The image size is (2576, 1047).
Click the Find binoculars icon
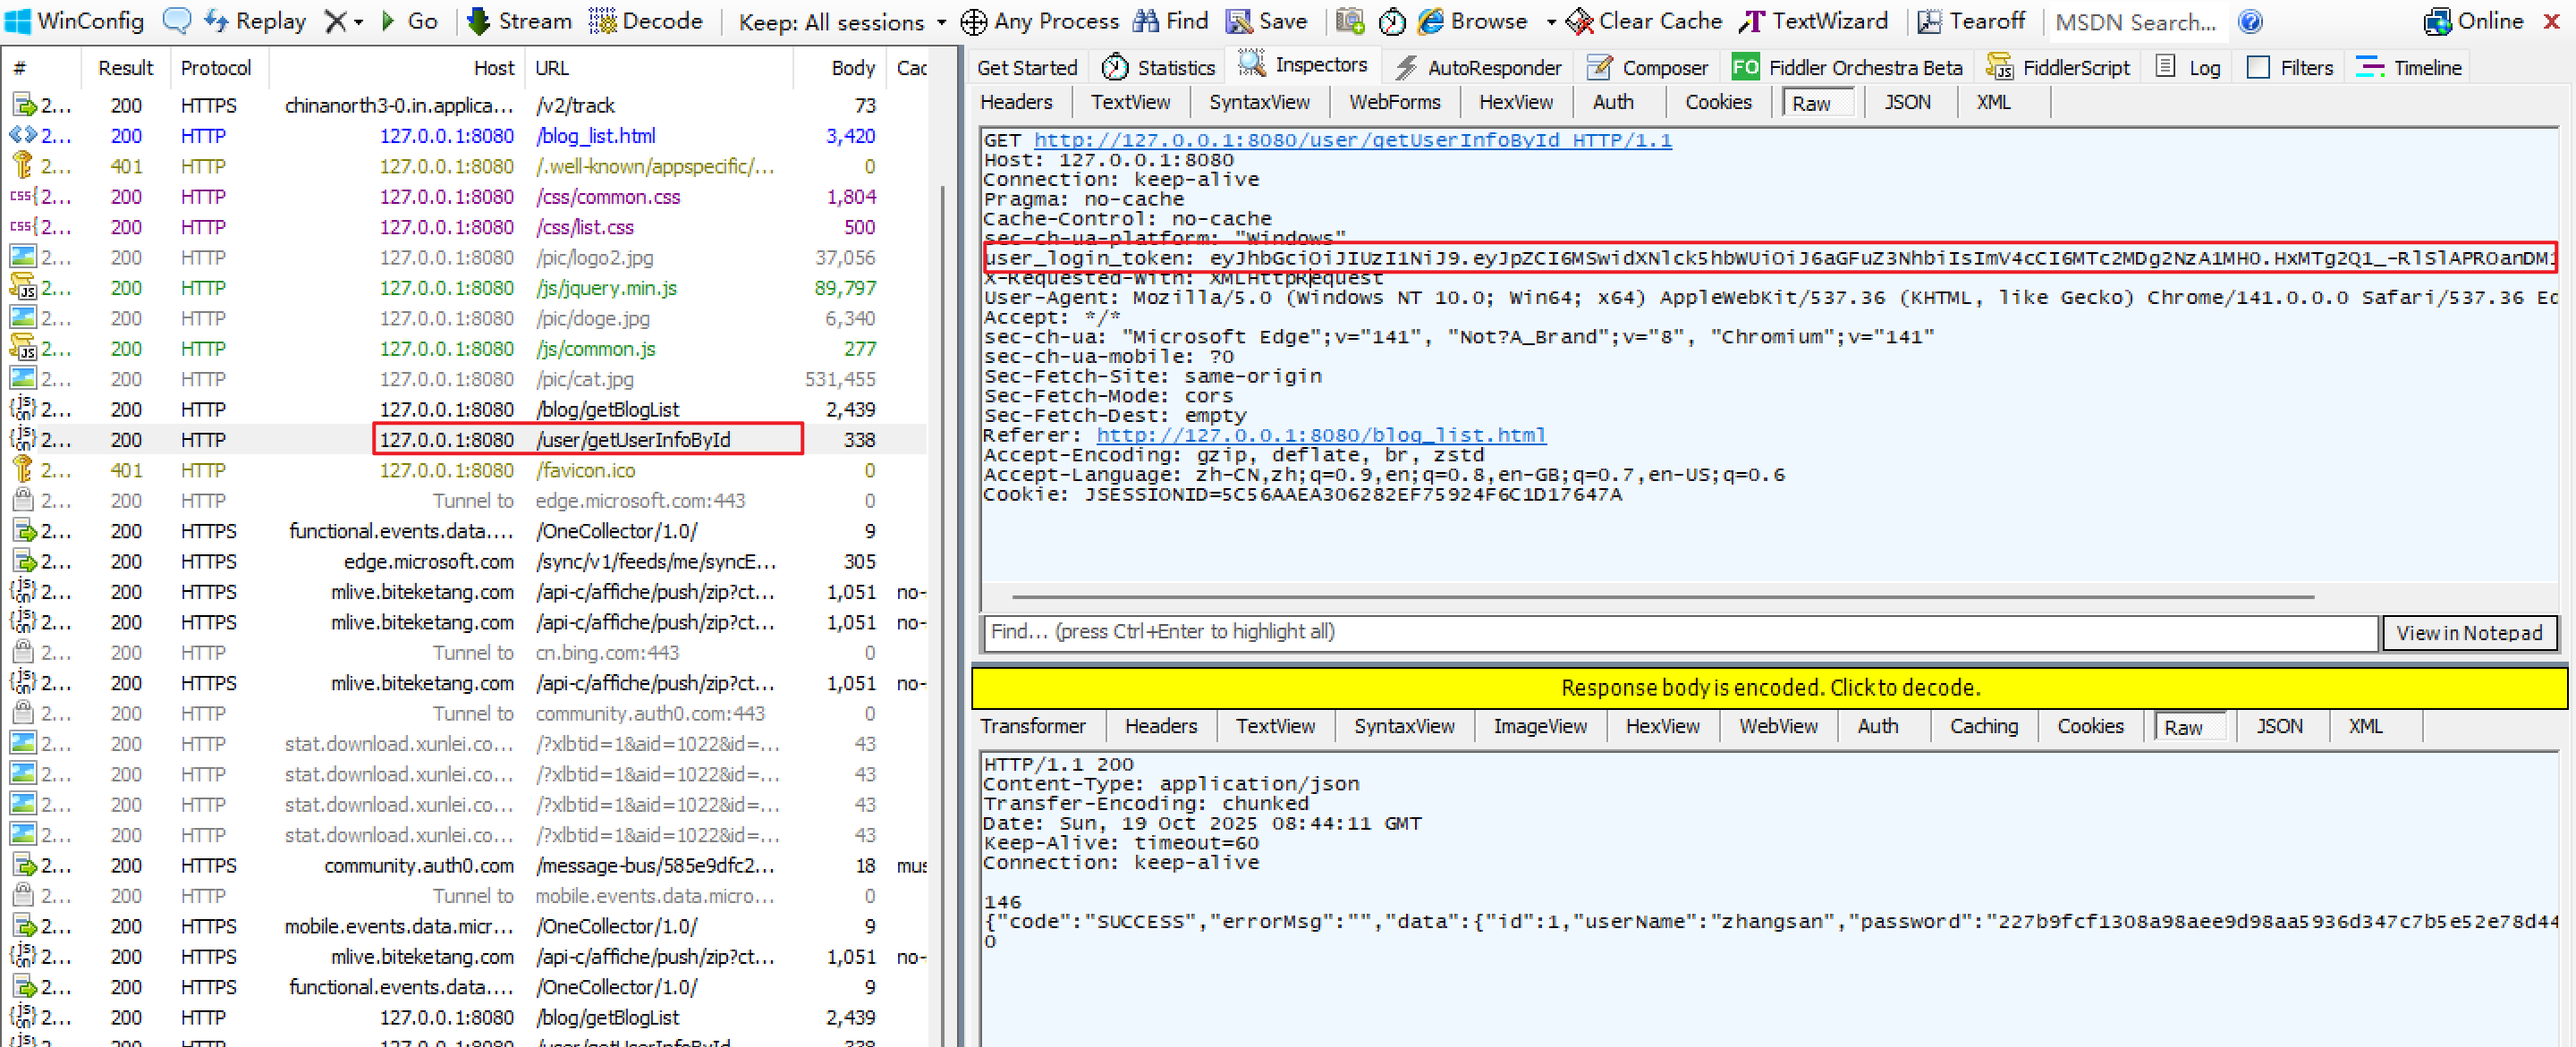click(1146, 21)
